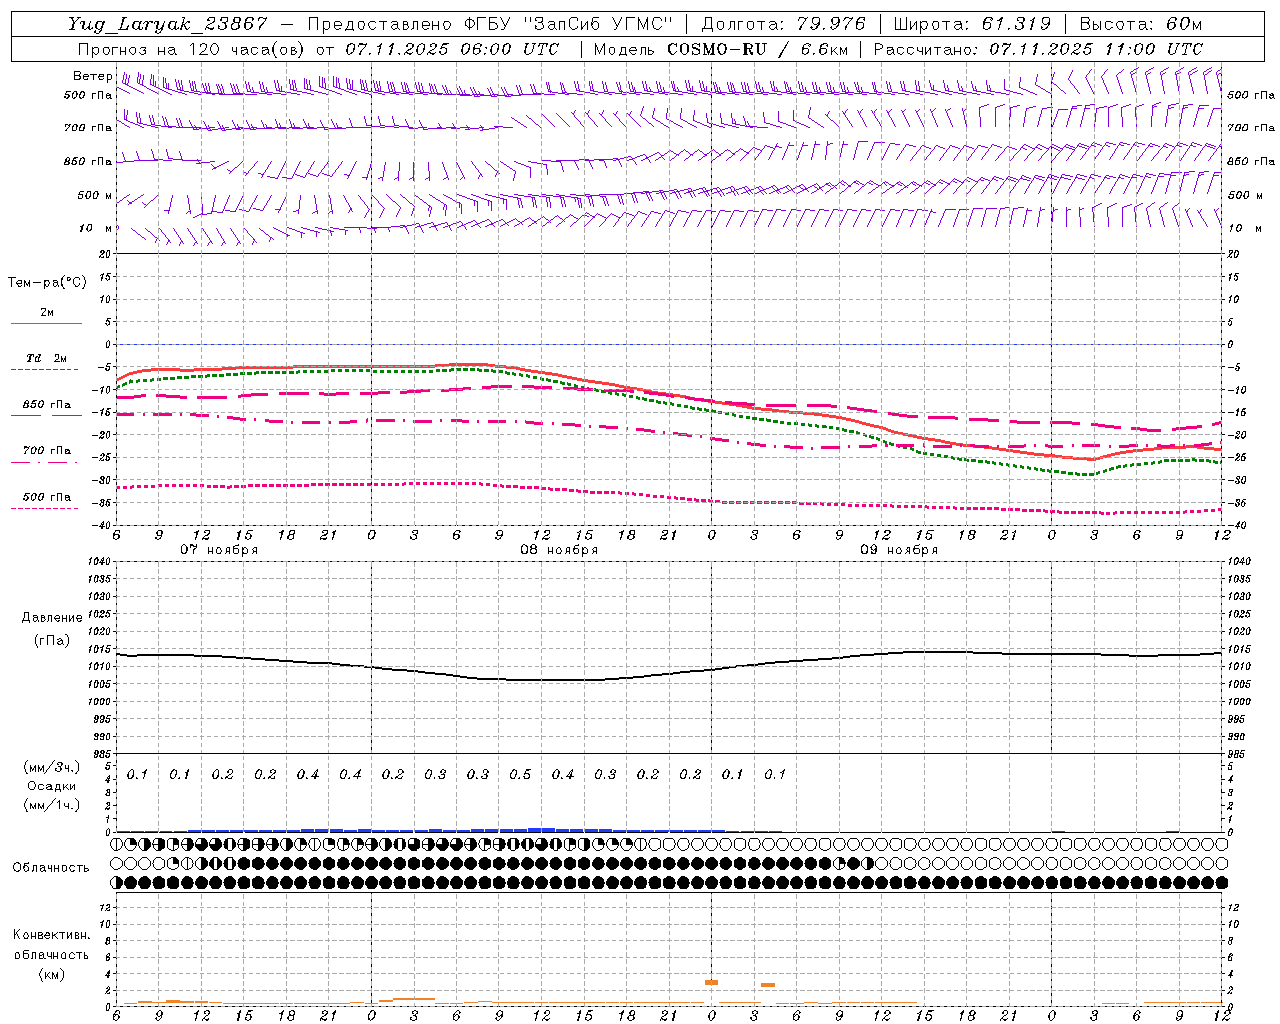Click the 09 ноября date label
The width and height of the screenshot is (1280, 1024).
tap(899, 550)
